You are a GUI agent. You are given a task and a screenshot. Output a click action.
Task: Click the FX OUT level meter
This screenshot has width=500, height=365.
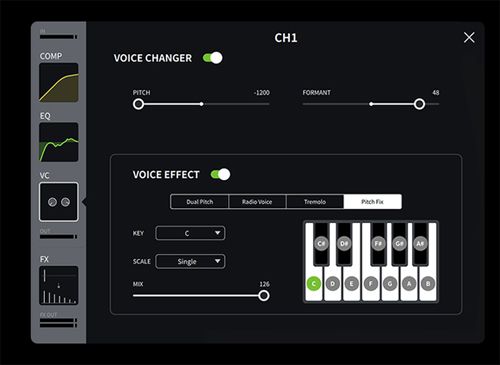59,323
